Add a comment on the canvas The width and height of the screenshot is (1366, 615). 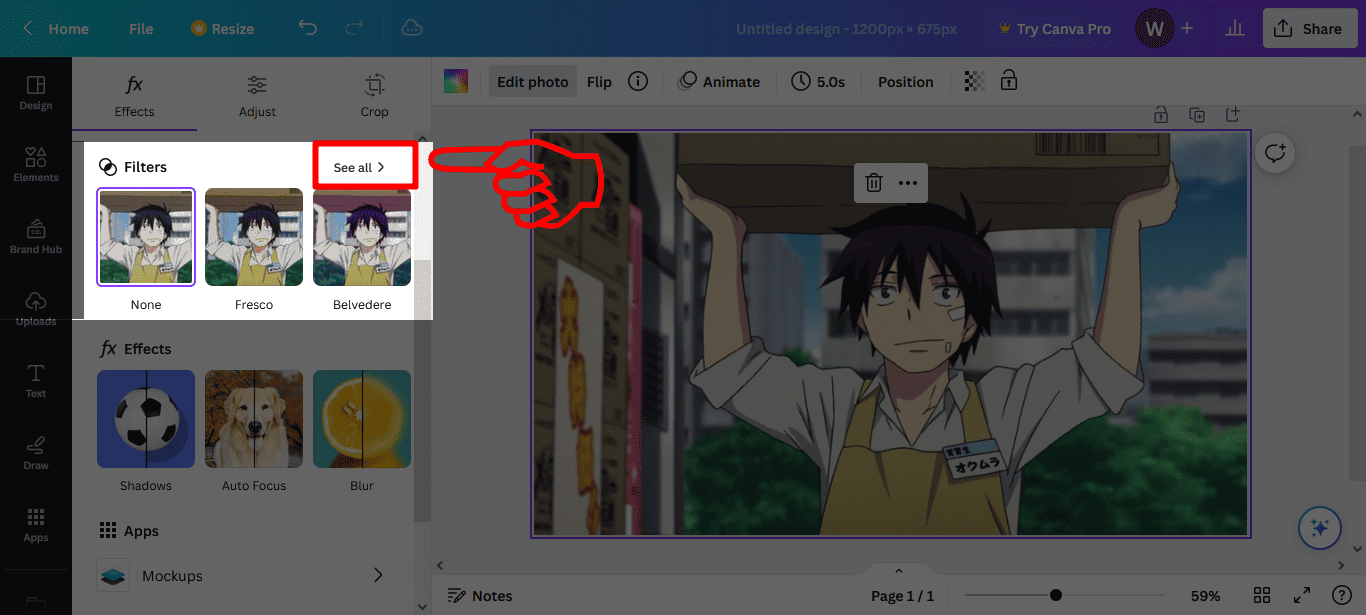[x=1275, y=153]
